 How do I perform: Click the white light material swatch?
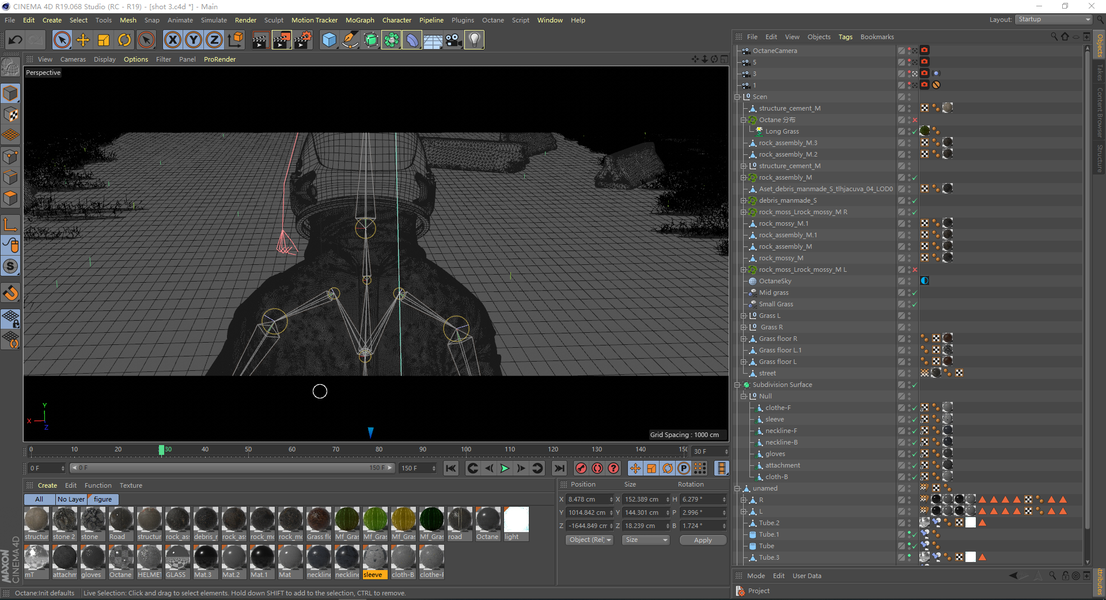pyautogui.click(x=516, y=521)
